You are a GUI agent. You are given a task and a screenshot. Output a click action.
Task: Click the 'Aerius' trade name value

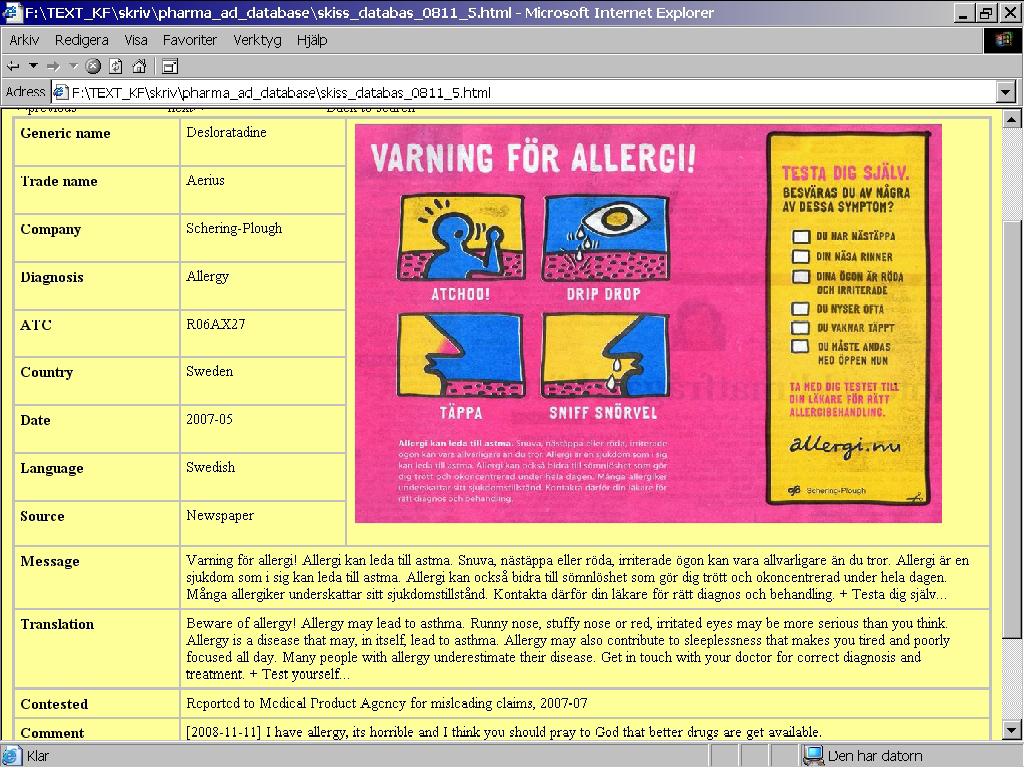[205, 180]
